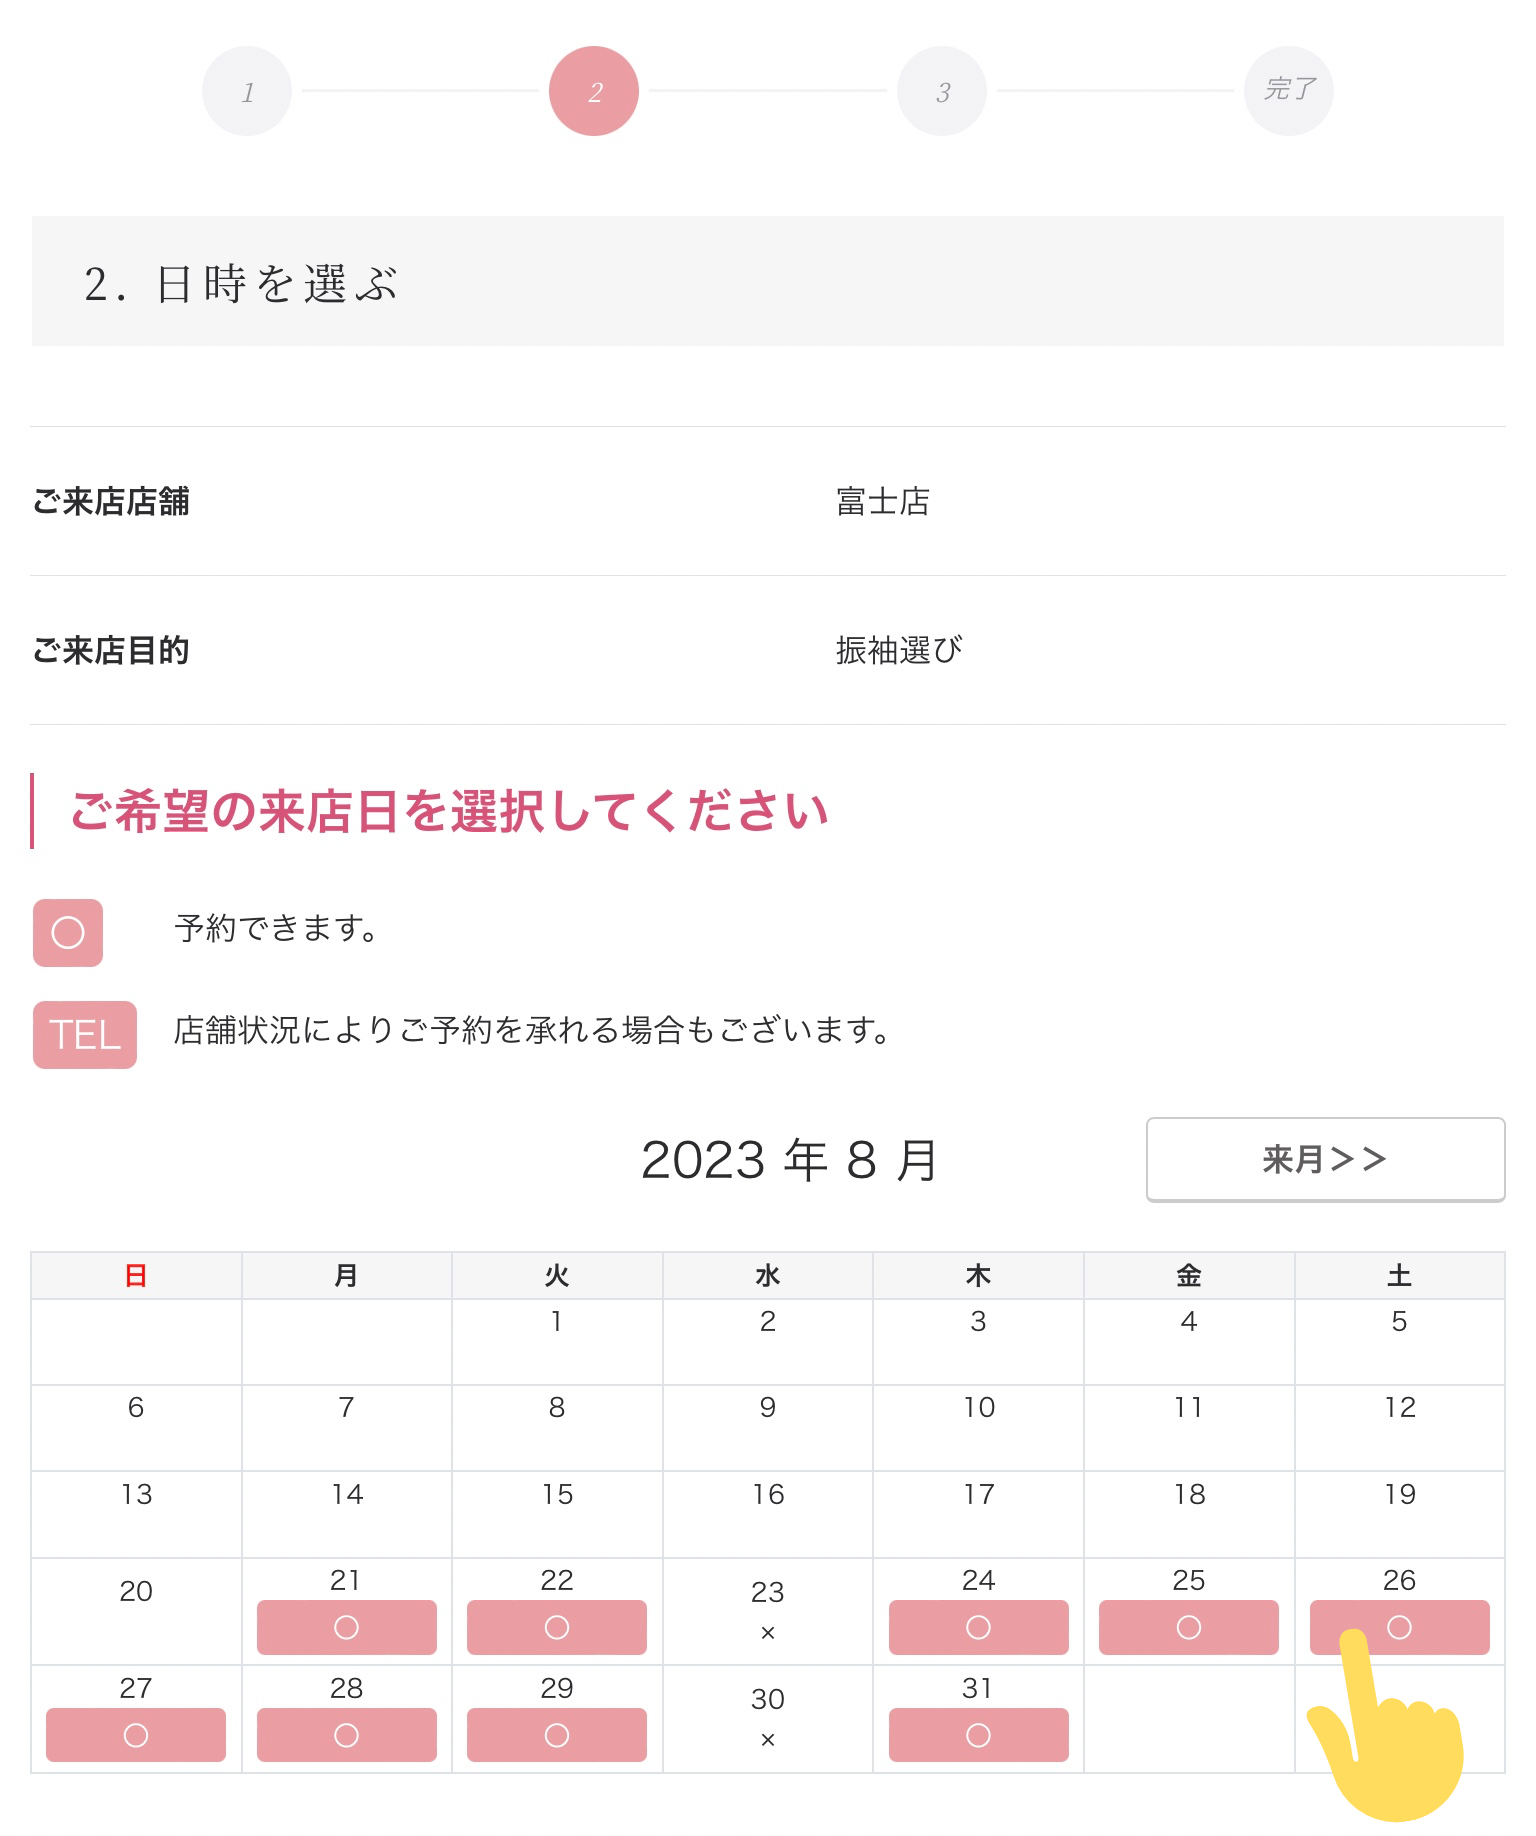Click the circle legend icon for 予約できます
Screen dimensions: 1536x1836
(68, 933)
